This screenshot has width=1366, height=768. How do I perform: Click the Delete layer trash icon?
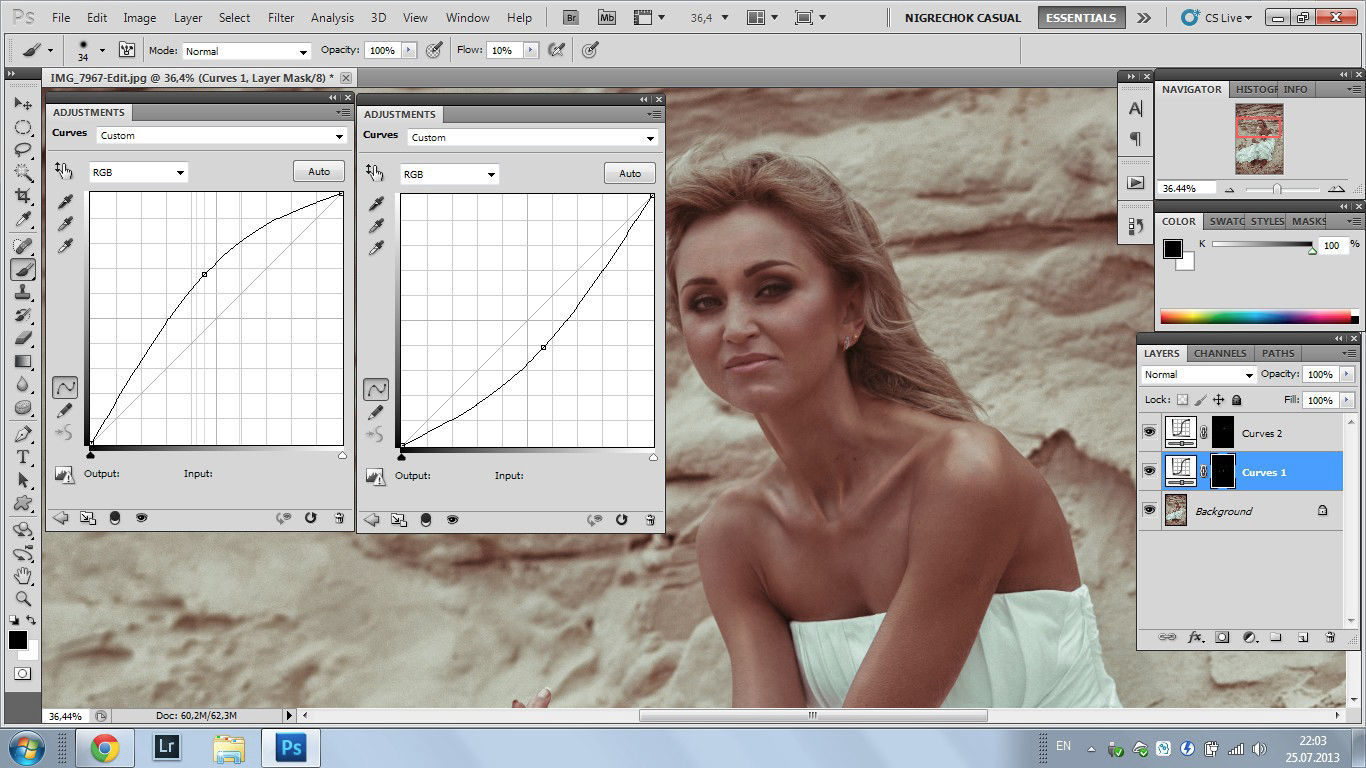click(x=1330, y=637)
